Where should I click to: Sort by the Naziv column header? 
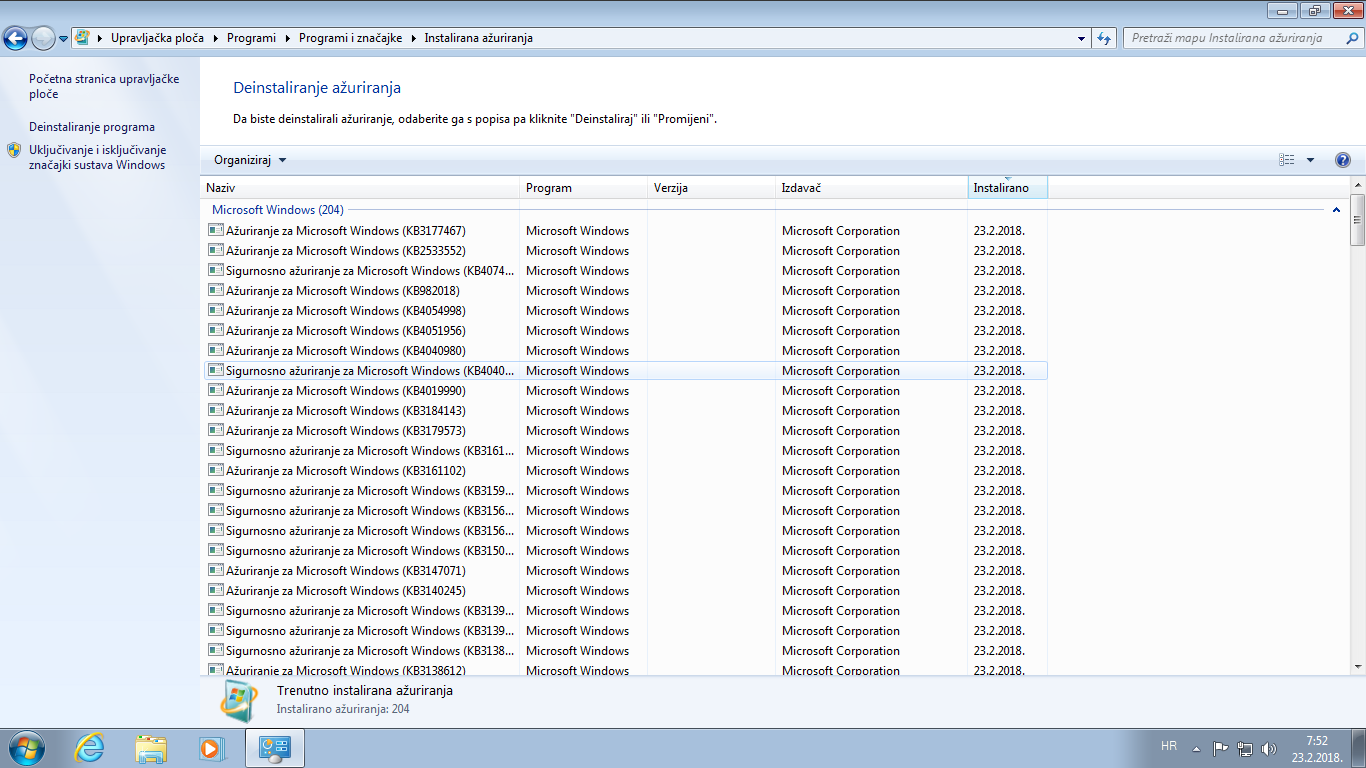click(x=360, y=188)
